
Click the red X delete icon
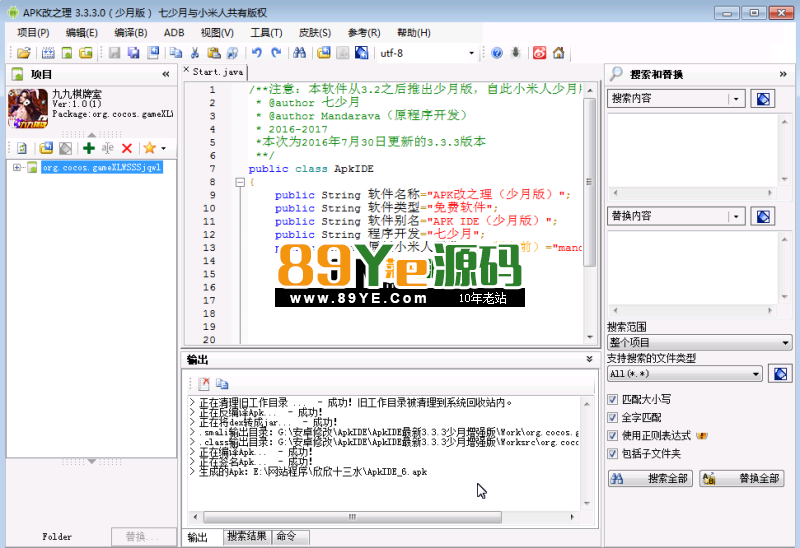click(x=127, y=148)
